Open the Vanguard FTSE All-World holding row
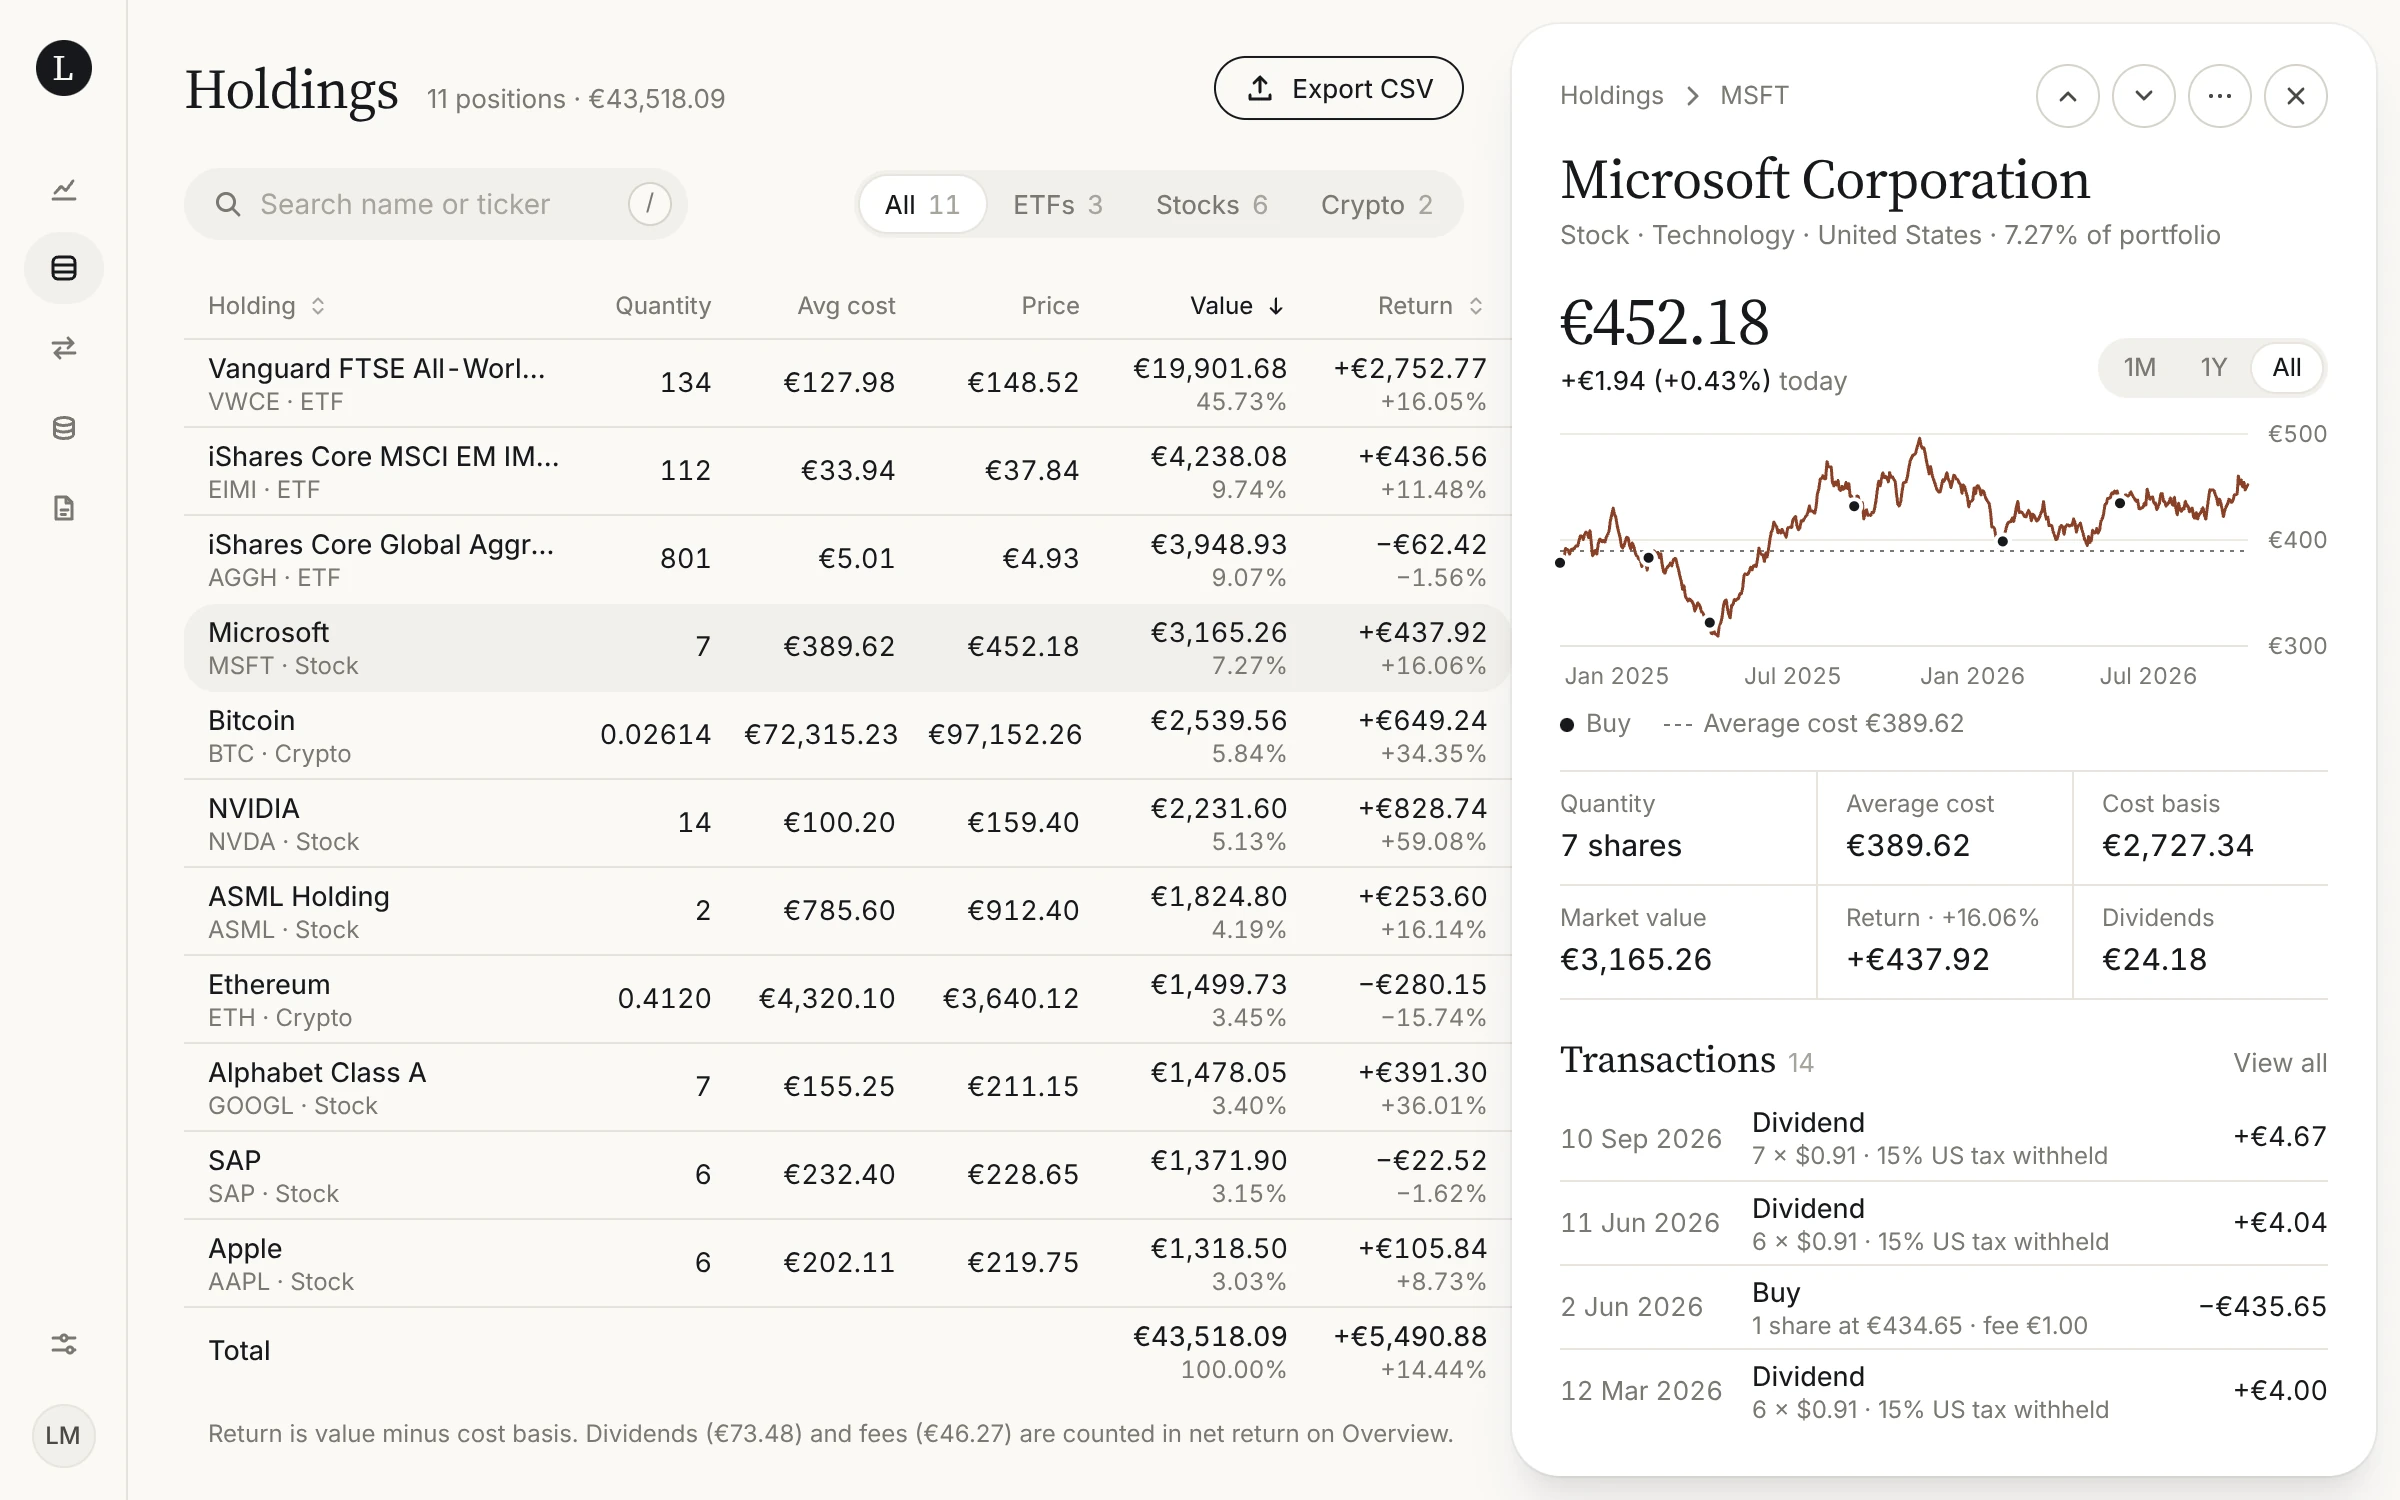 (x=847, y=383)
